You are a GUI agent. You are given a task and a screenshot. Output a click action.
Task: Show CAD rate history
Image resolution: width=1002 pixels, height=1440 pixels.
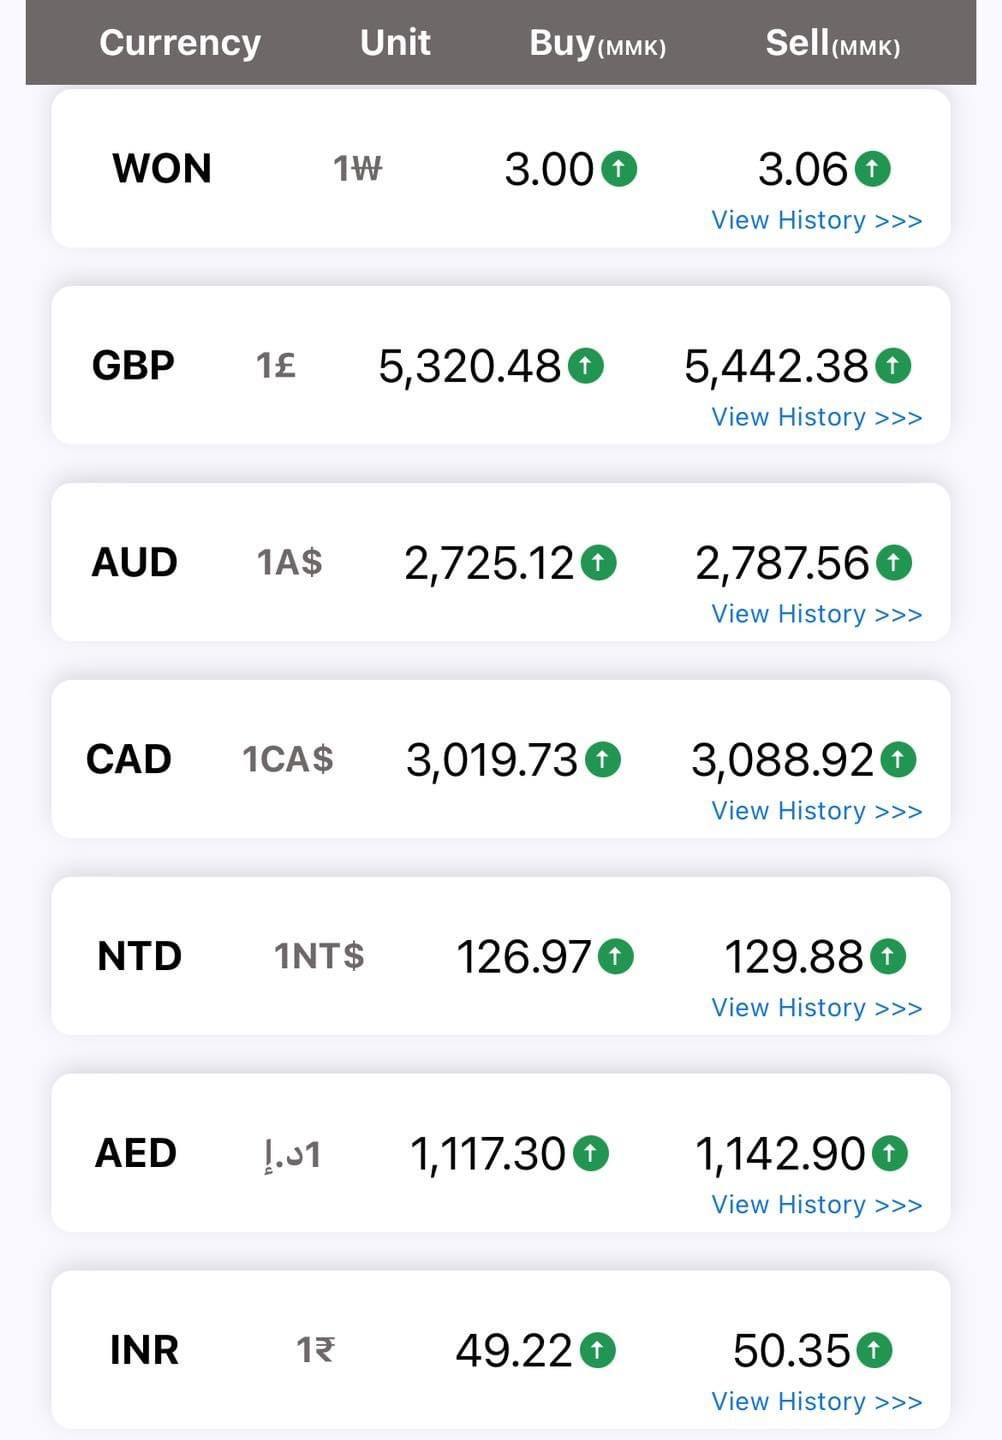[816, 811]
